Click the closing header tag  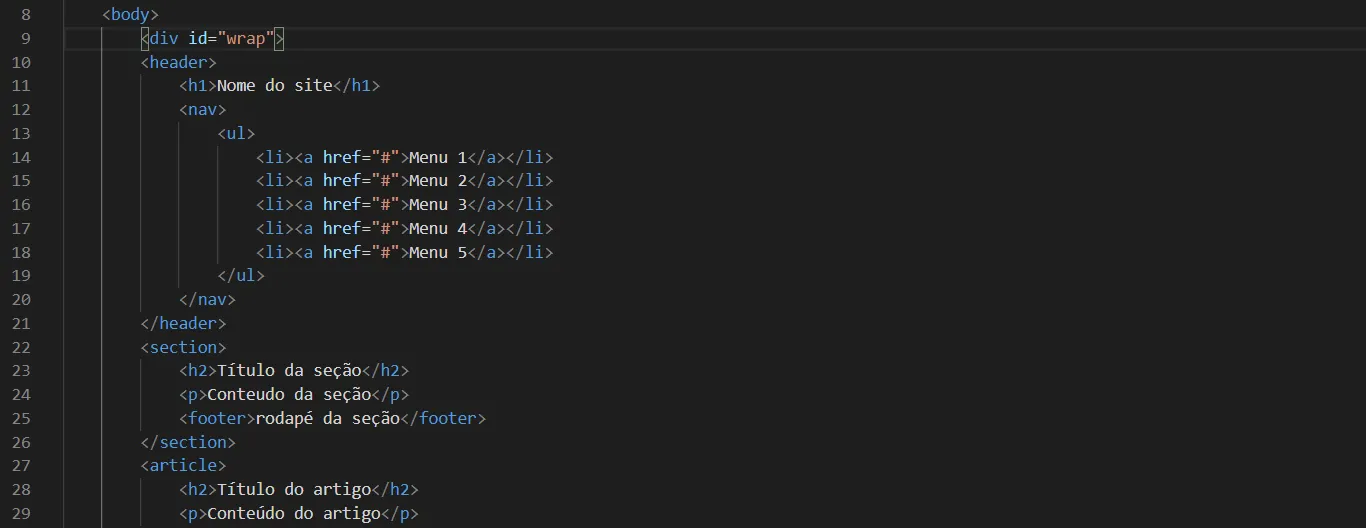click(183, 324)
